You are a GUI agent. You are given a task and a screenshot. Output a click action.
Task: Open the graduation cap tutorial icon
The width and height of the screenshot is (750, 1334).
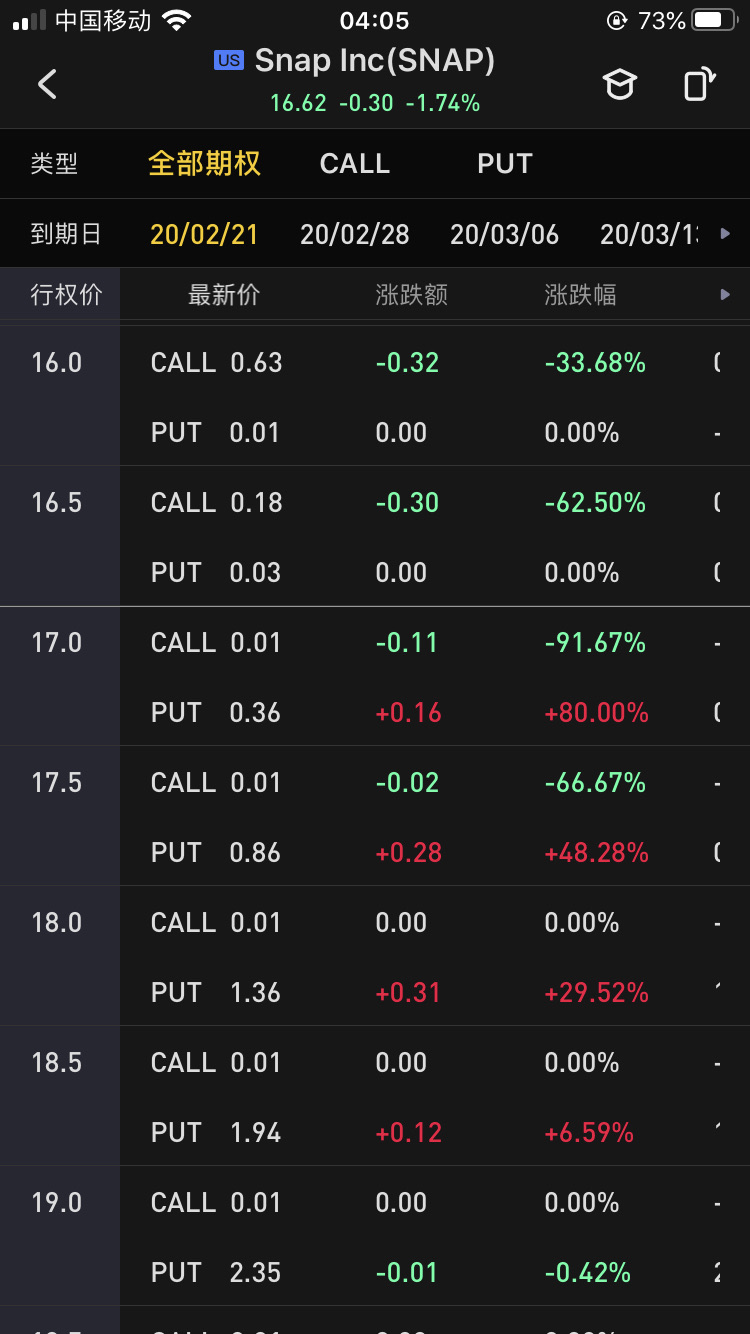coord(620,84)
